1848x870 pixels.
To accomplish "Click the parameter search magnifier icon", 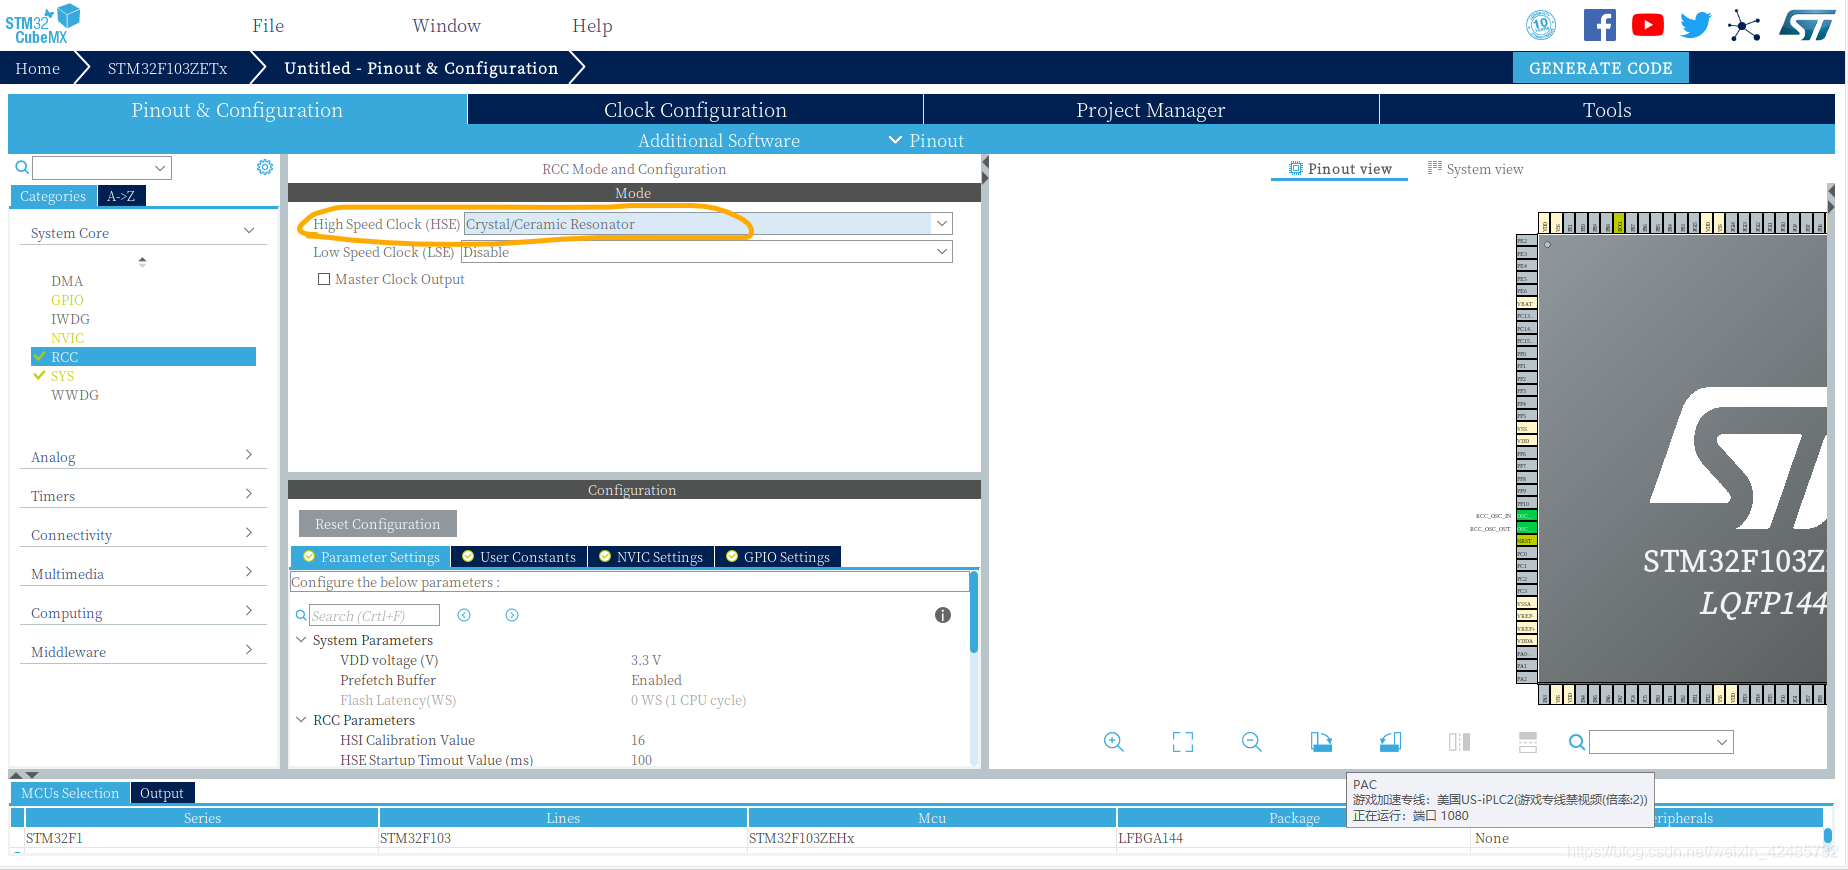I will coord(301,615).
